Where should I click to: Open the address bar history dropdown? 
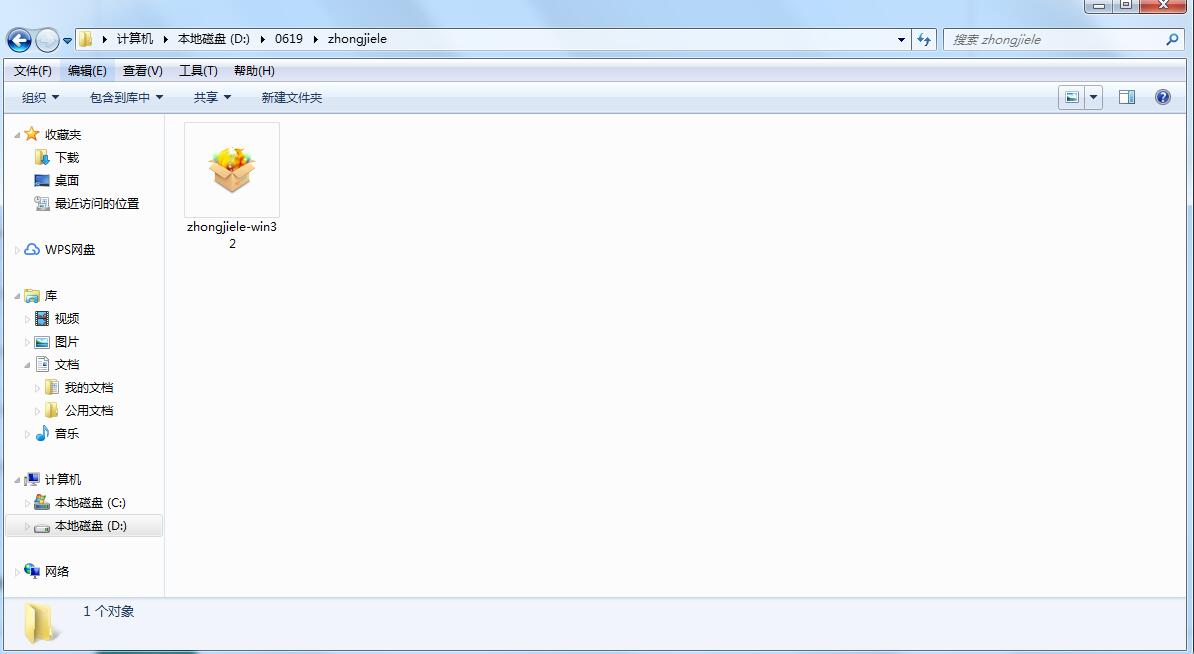(902, 40)
